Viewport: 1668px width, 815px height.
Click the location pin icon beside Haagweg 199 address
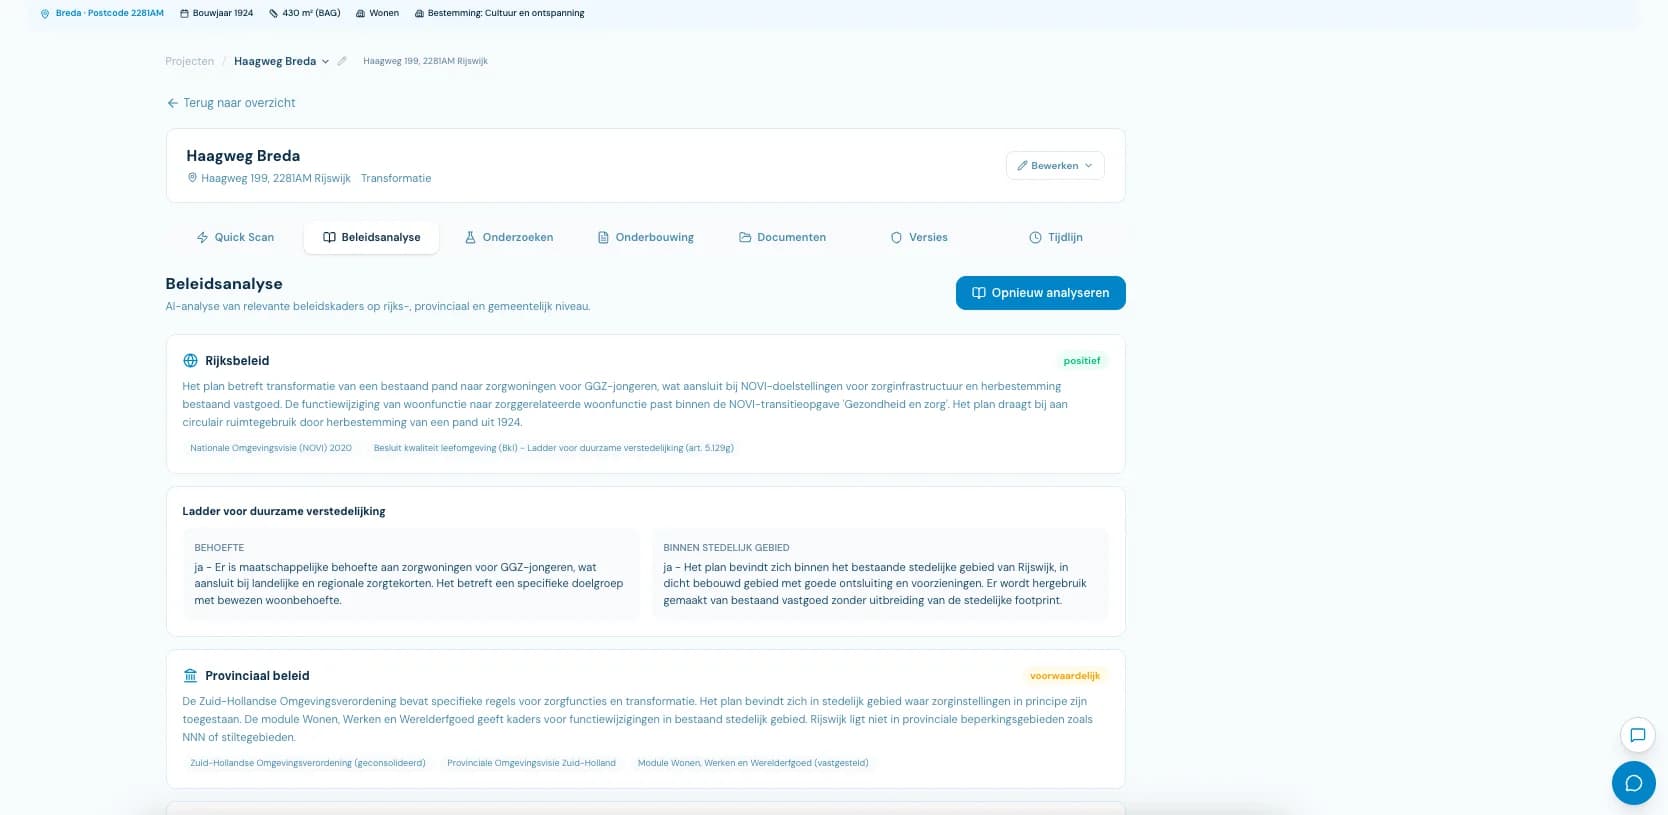pos(193,178)
